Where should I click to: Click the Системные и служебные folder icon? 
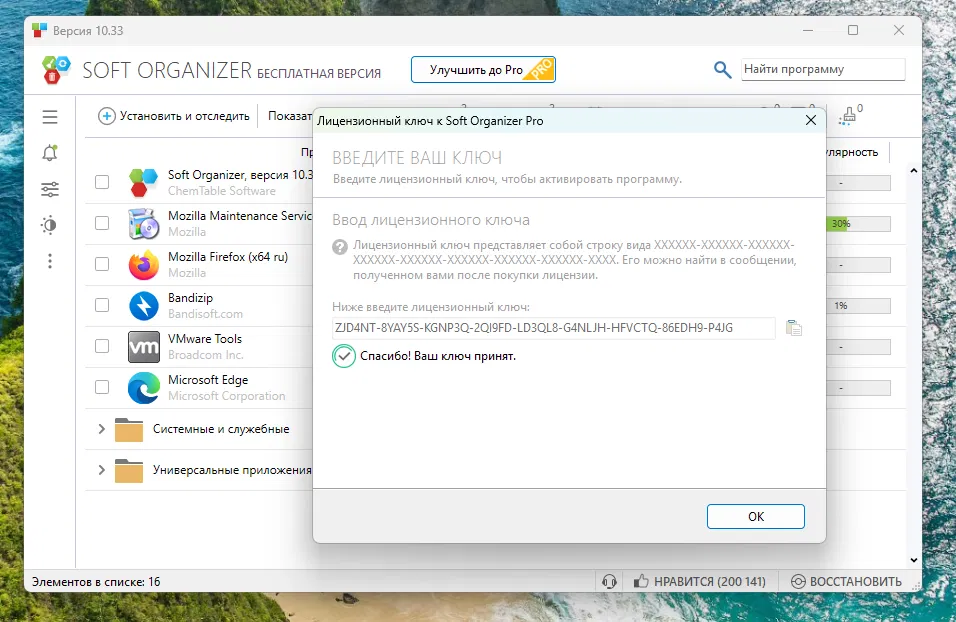coord(129,429)
